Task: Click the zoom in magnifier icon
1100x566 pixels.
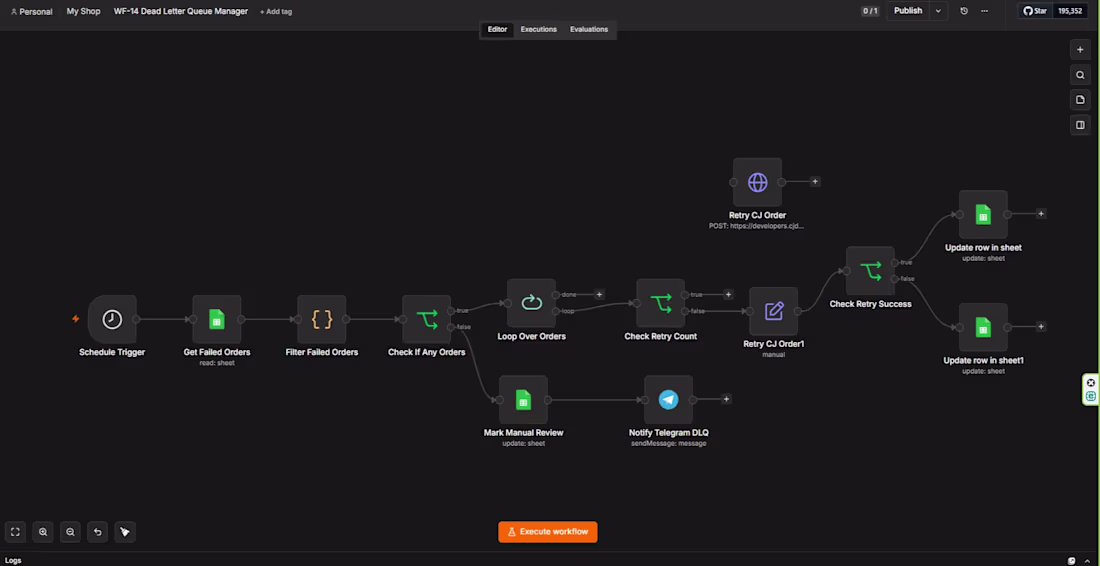Action: click(x=43, y=532)
